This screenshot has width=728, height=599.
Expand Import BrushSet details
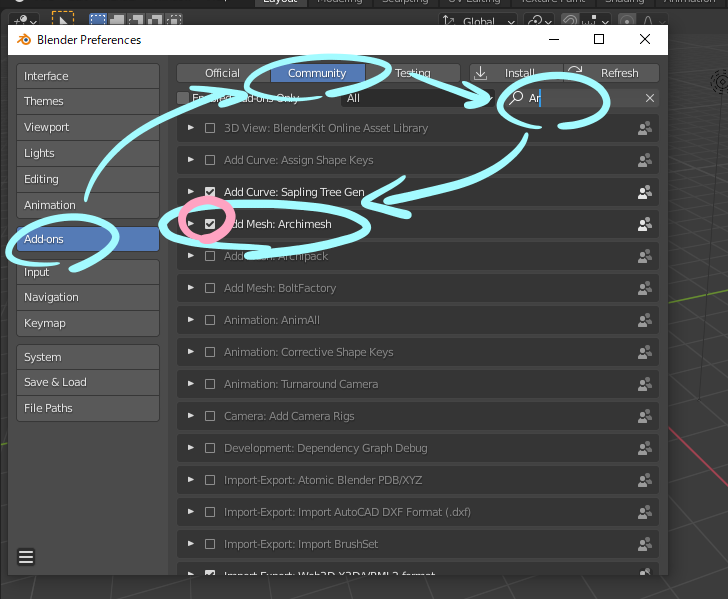(190, 544)
